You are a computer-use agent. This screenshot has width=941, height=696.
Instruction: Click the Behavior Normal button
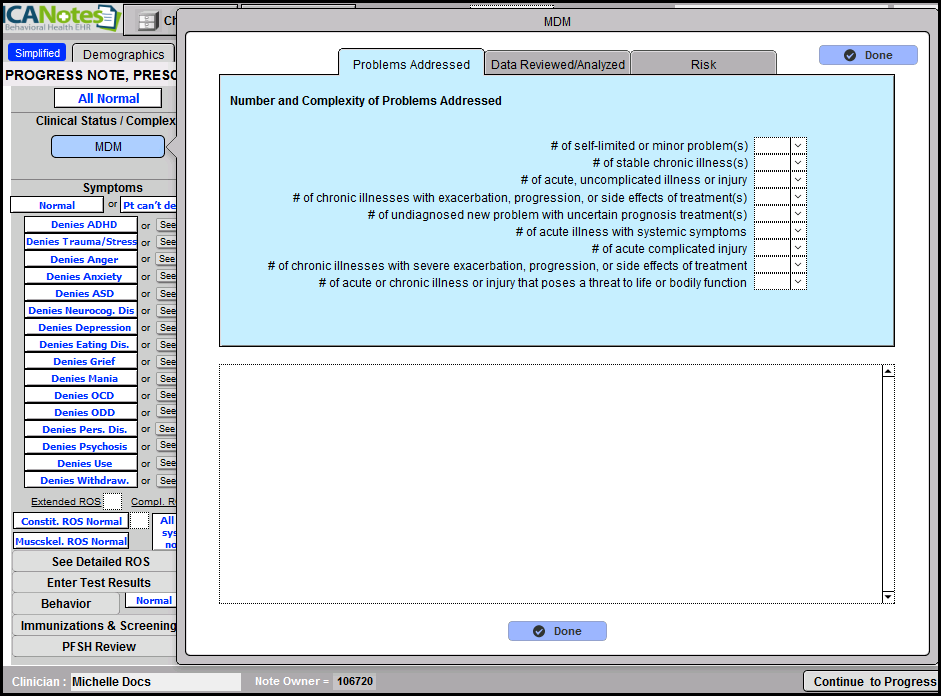[x=151, y=601]
